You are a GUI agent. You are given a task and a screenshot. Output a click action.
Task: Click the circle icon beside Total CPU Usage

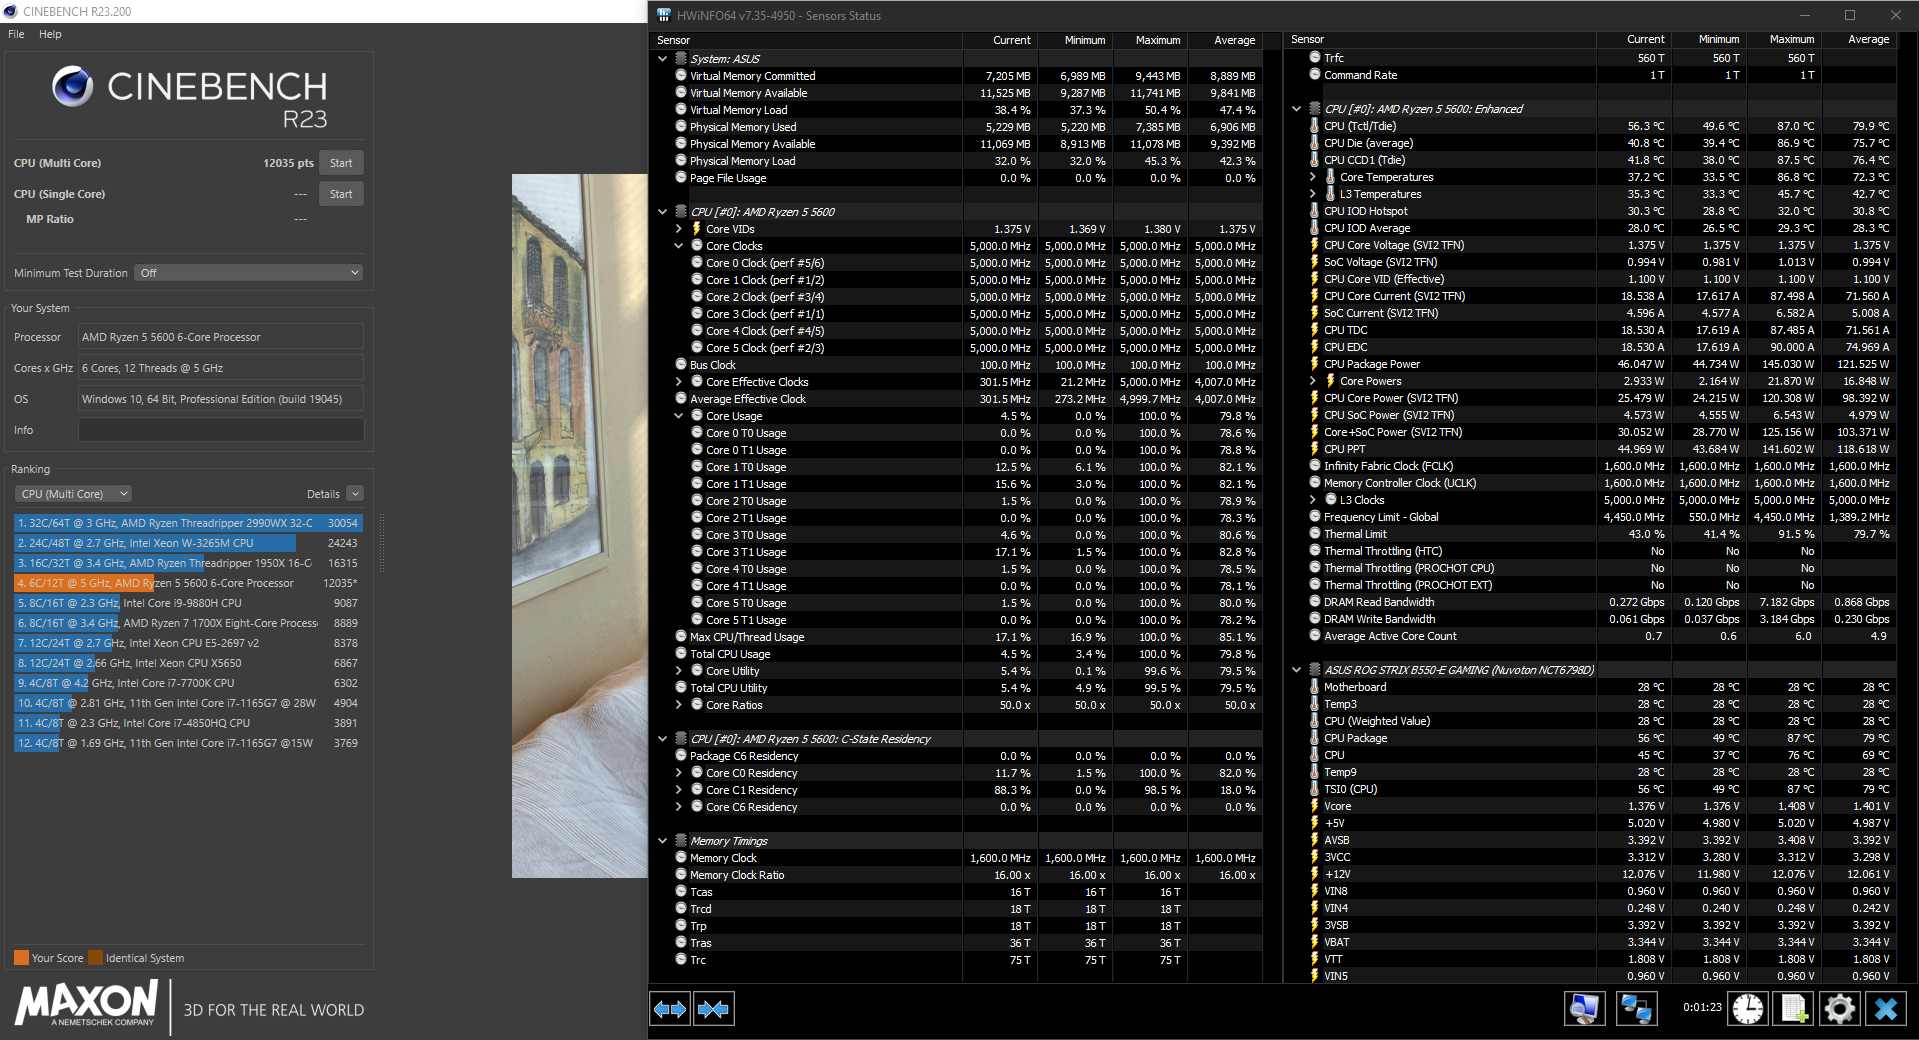681,654
